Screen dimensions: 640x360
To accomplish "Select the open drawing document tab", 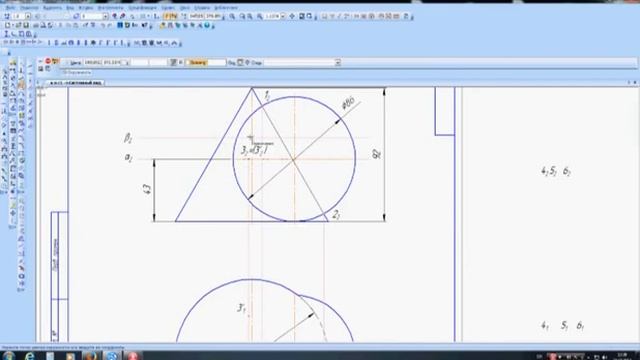I will (76, 83).
